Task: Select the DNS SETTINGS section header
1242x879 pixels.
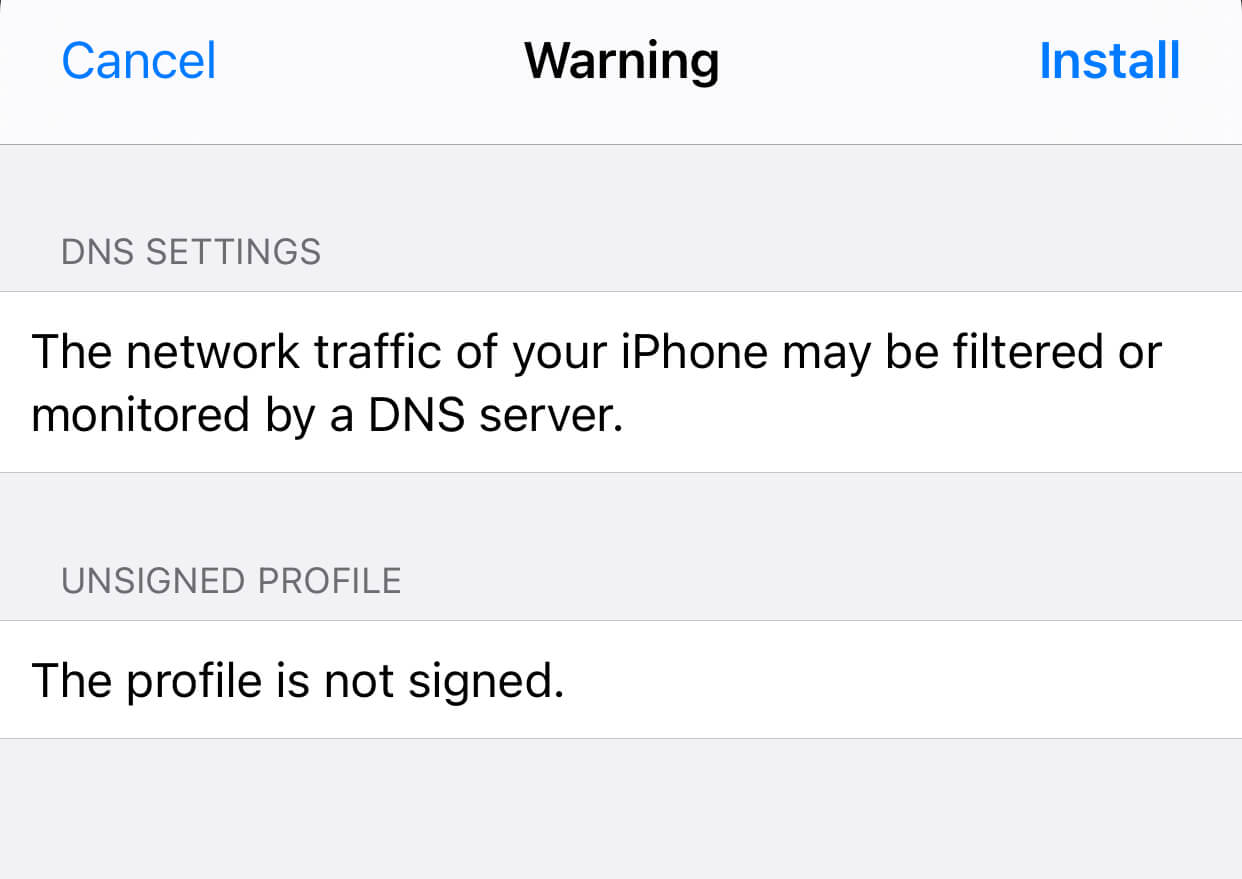Action: (x=191, y=252)
